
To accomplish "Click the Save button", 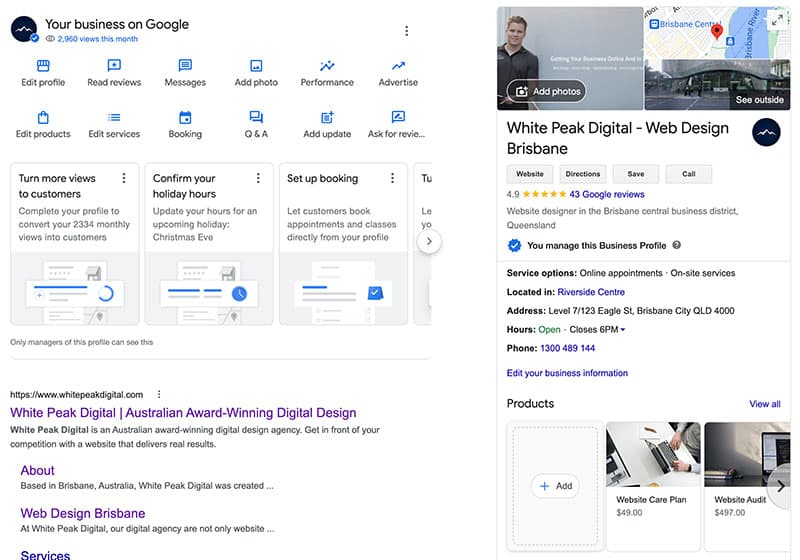I will (x=636, y=174).
